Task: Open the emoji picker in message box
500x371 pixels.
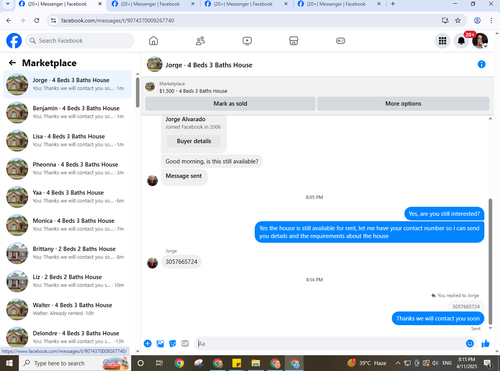Action: click(x=470, y=343)
